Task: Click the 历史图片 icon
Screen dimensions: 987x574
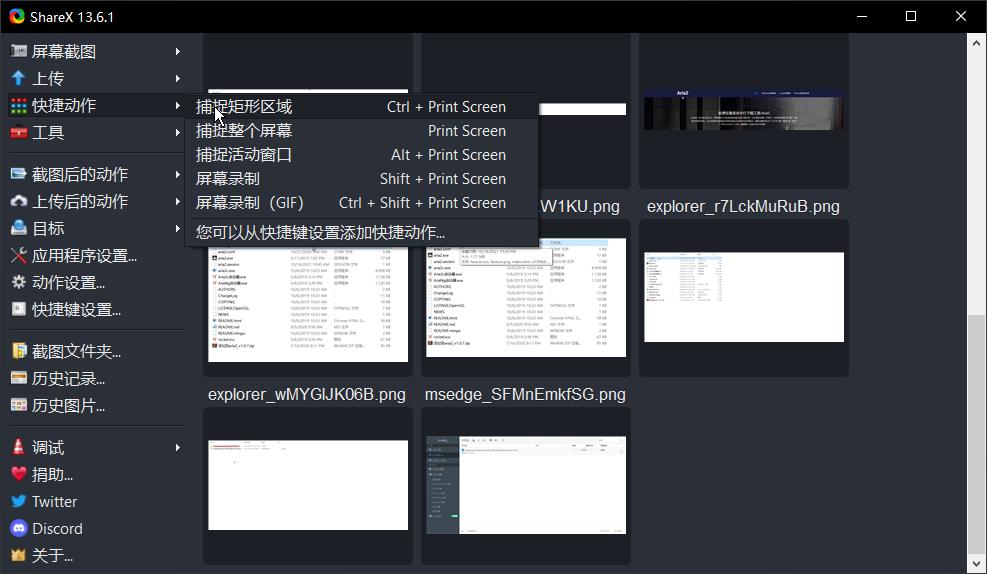Action: click(x=19, y=405)
